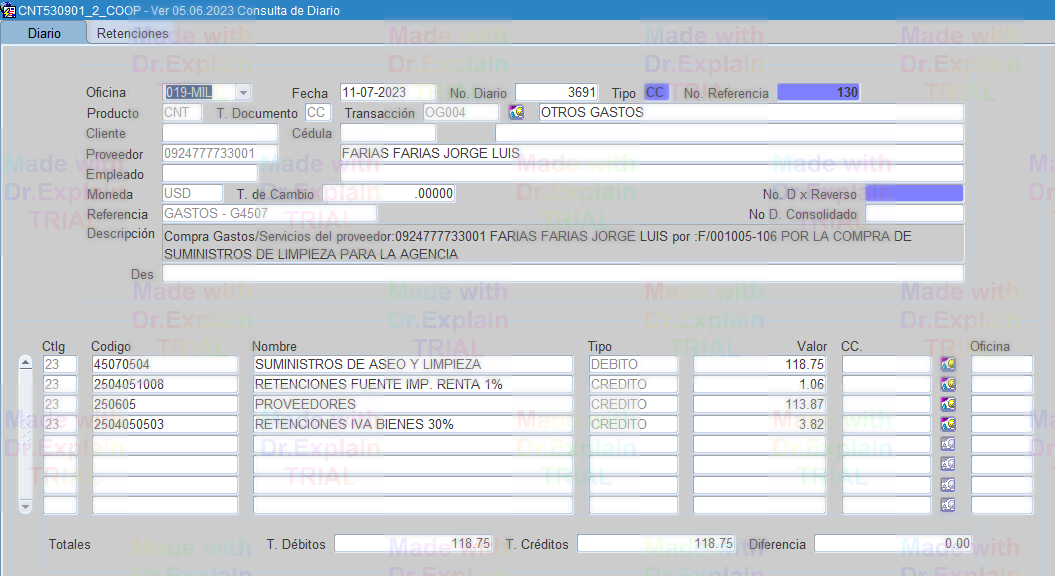
Task: Select the Diario tab
Action: click(44, 33)
